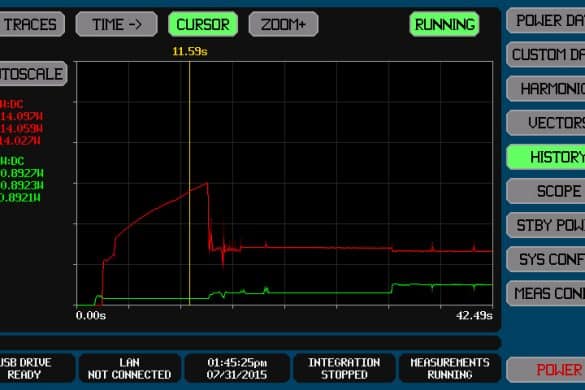Select the HISTORY screen tab
Viewport: 585px width, 390px height.
(x=546, y=157)
